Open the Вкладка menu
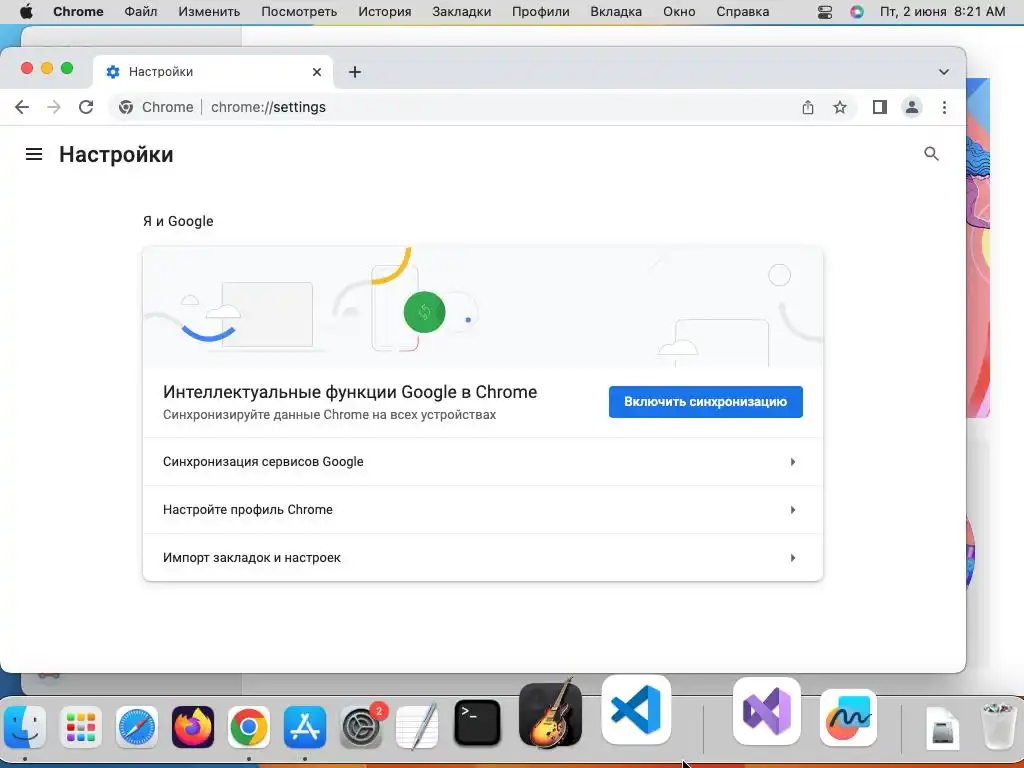Image resolution: width=1024 pixels, height=768 pixels. click(x=616, y=12)
